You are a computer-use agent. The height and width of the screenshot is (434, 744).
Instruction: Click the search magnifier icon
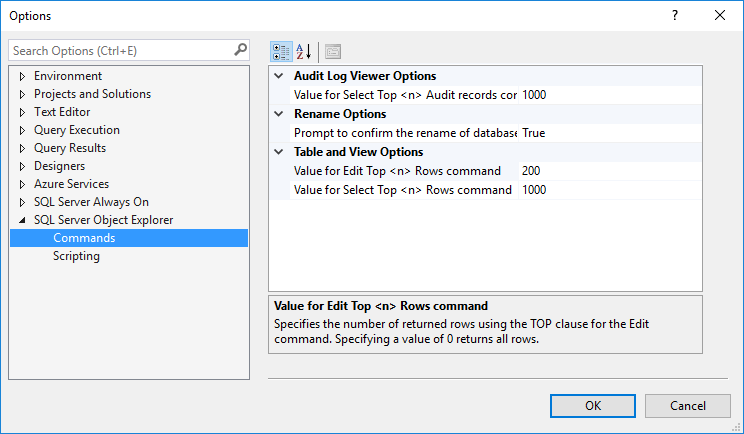[x=241, y=50]
